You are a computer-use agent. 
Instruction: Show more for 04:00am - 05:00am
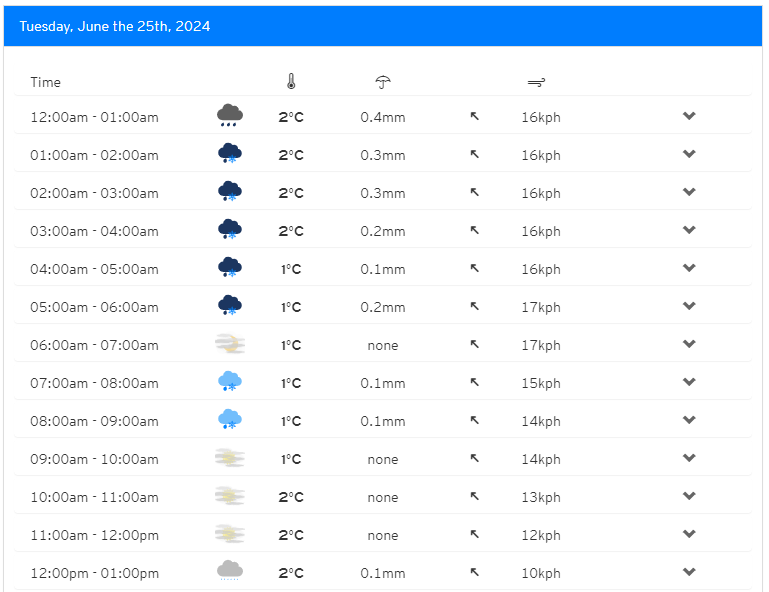point(689,268)
